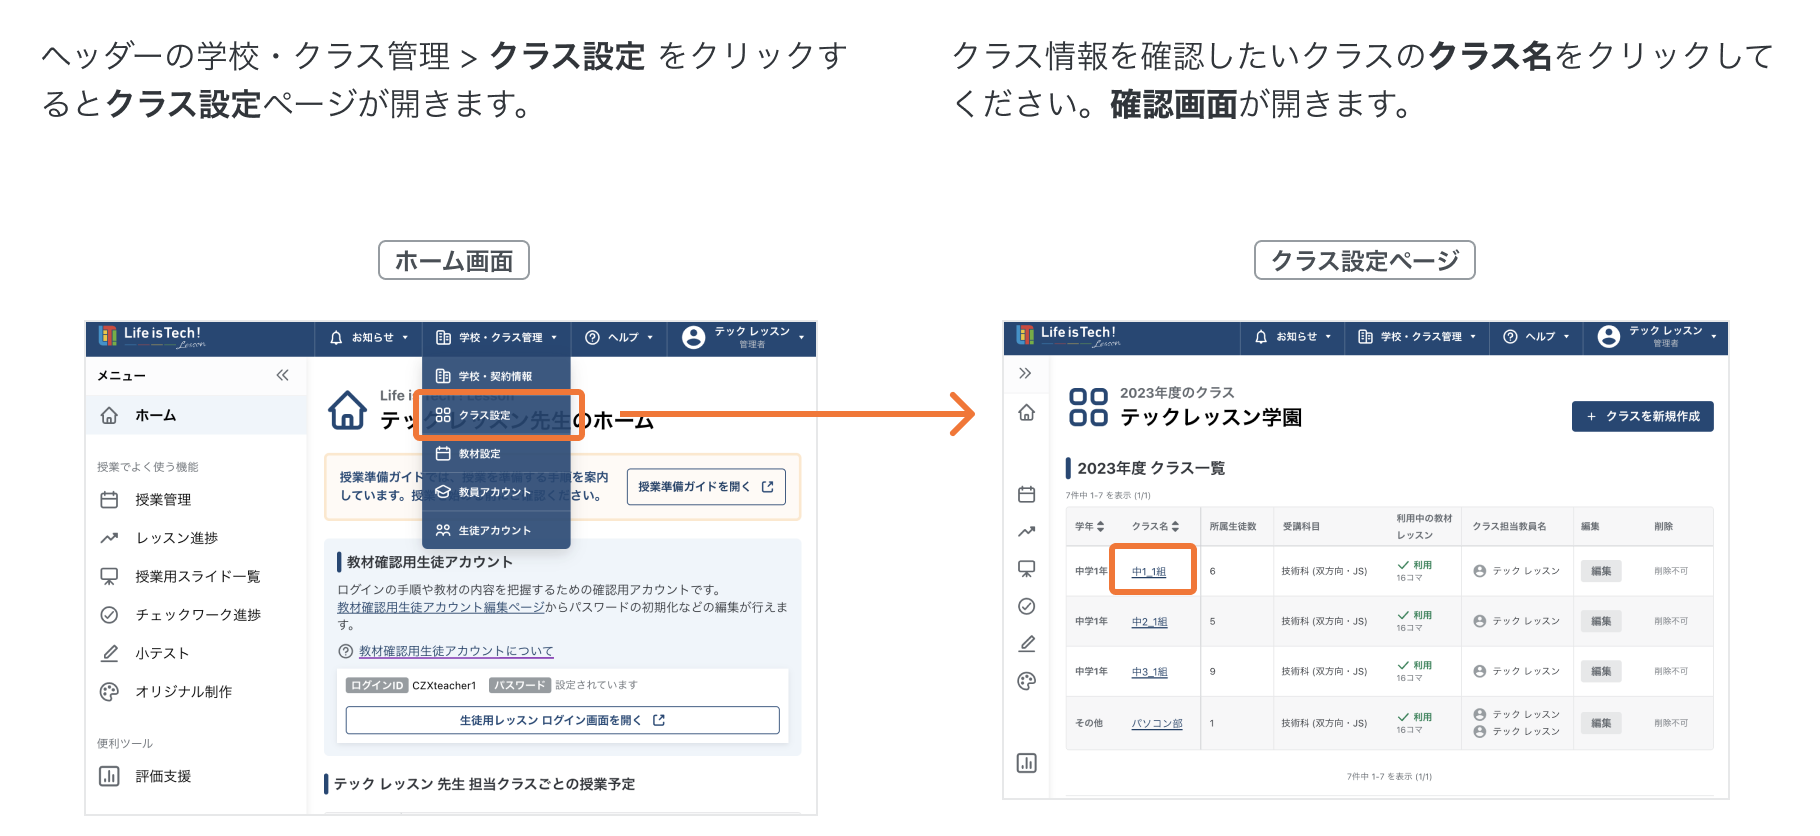
Task: Click the home icon in the collapsed sidebar
Action: [x=1026, y=413]
